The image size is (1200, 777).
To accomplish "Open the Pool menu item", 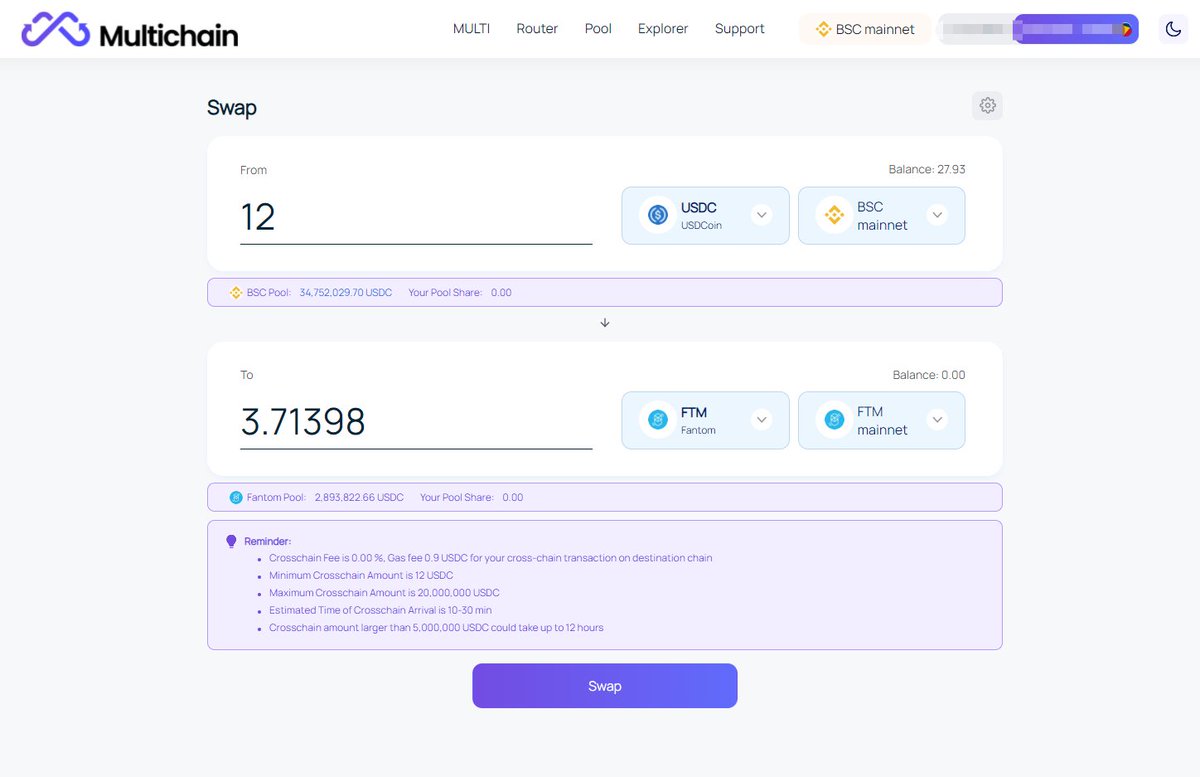I will tap(598, 29).
